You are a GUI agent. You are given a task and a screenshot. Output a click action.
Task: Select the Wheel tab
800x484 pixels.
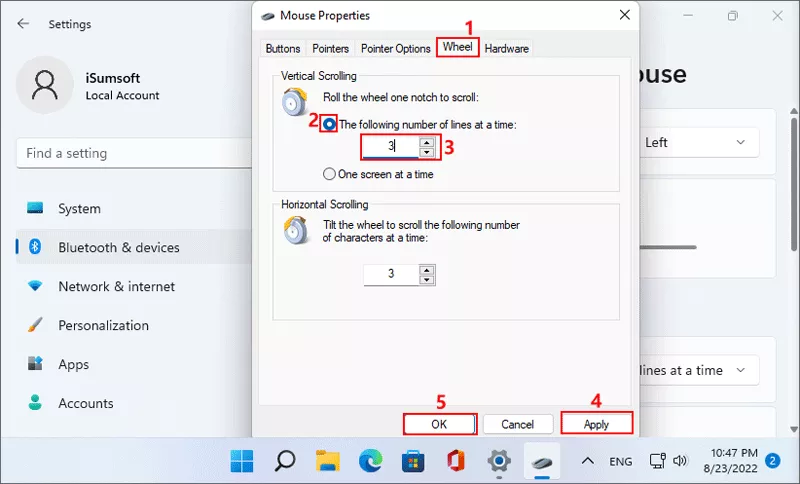[458, 47]
